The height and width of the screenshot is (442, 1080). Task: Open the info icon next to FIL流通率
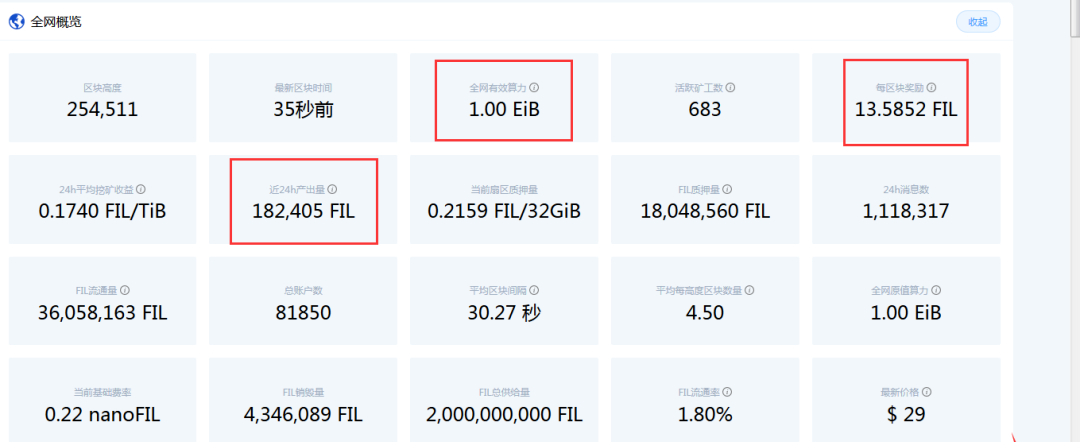coord(727,392)
